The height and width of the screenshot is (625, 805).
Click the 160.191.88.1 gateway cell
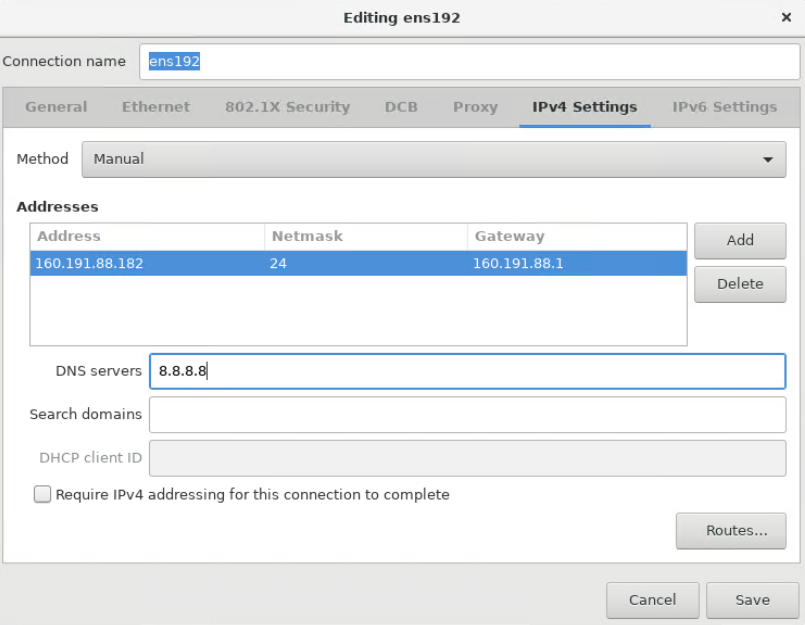(518, 263)
